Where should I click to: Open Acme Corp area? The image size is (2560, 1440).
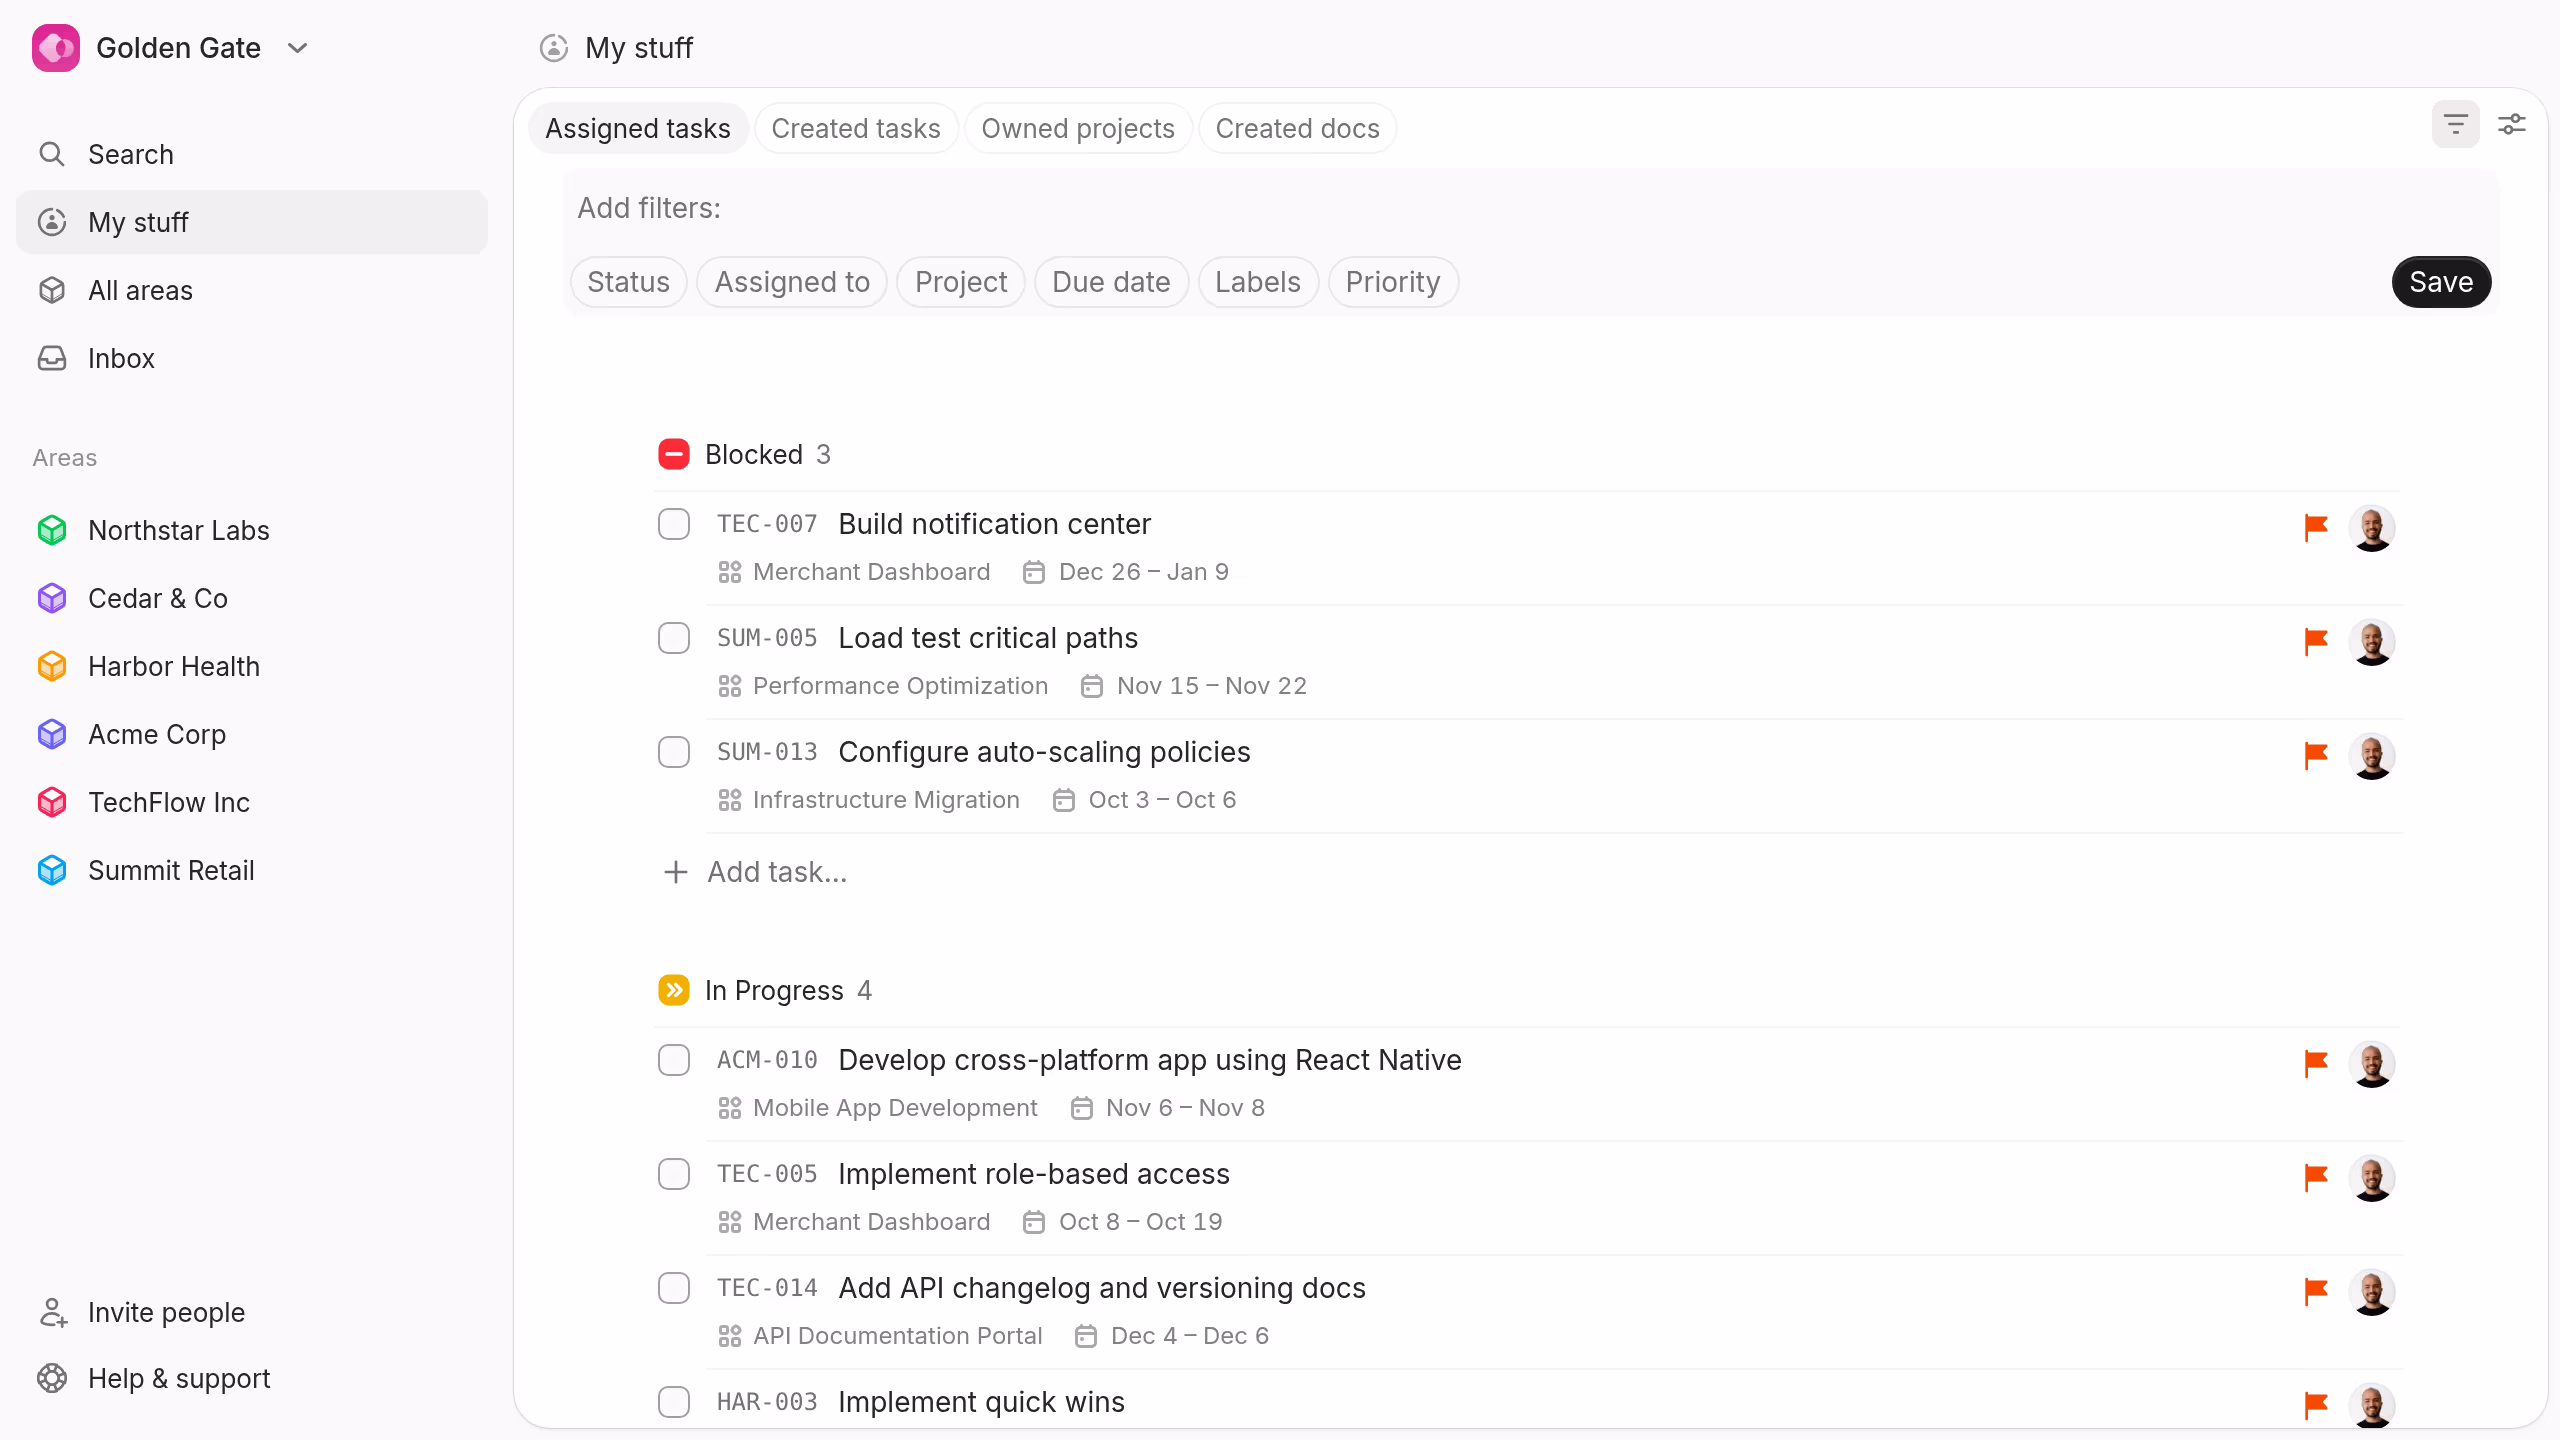pyautogui.click(x=252, y=734)
